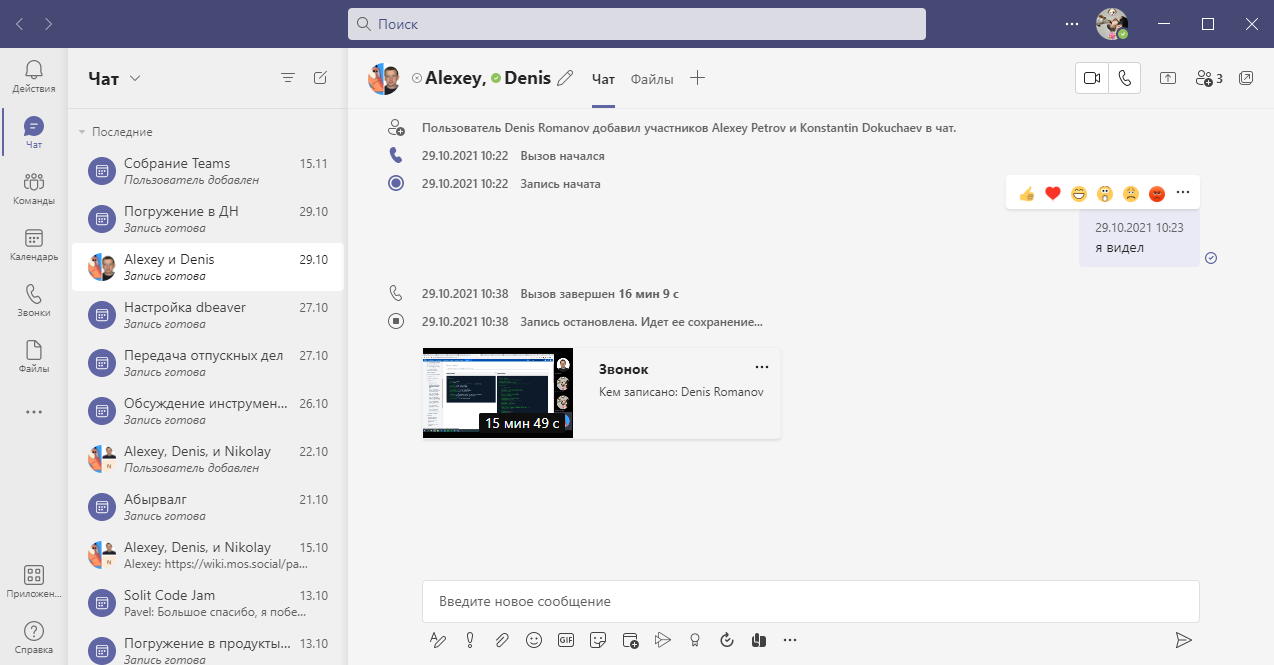The image size is (1274, 665).
Task: Add a new tab with plus
Action: click(698, 78)
